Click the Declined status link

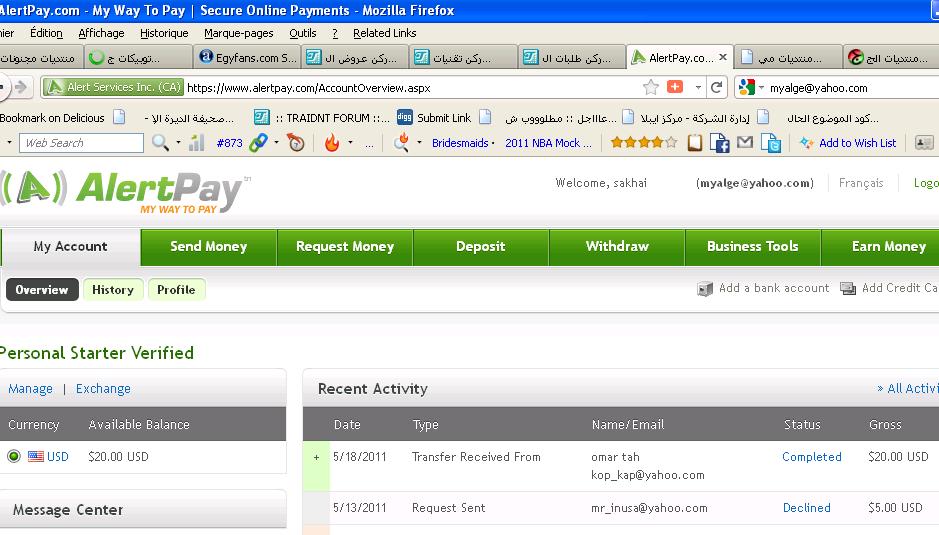tap(807, 507)
